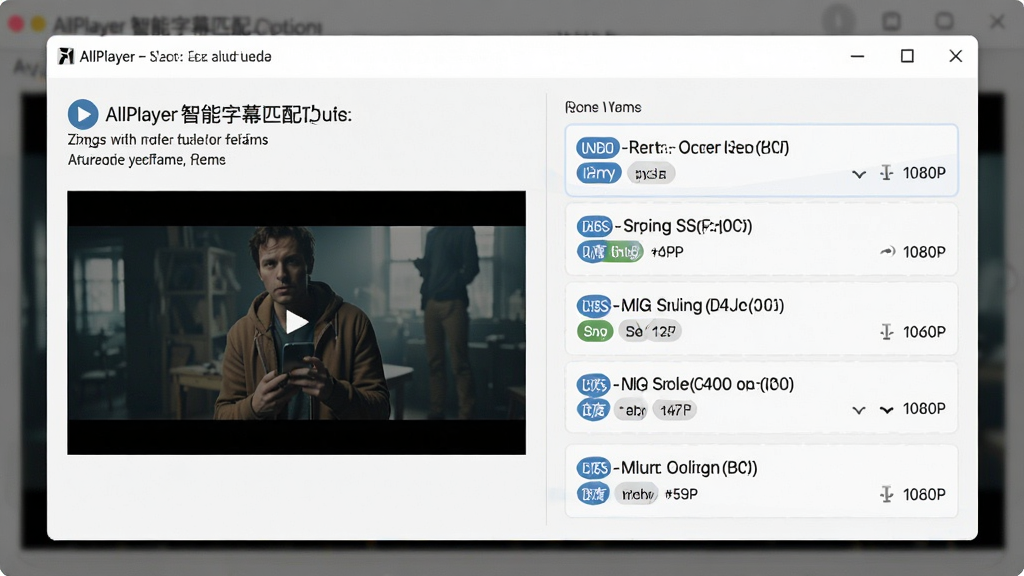
Task: Select the Srping SS subtitle entry
Action: (761, 239)
